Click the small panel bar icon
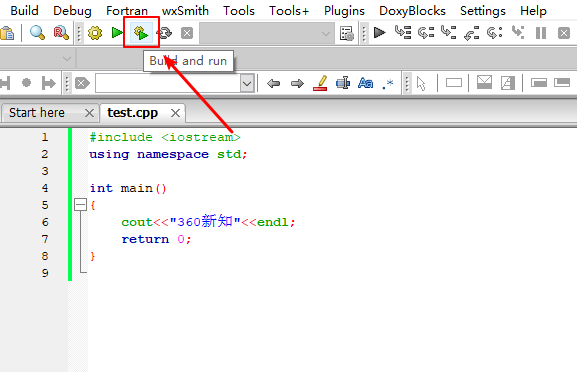Image resolution: width=577 pixels, height=372 pixels. tap(539, 83)
